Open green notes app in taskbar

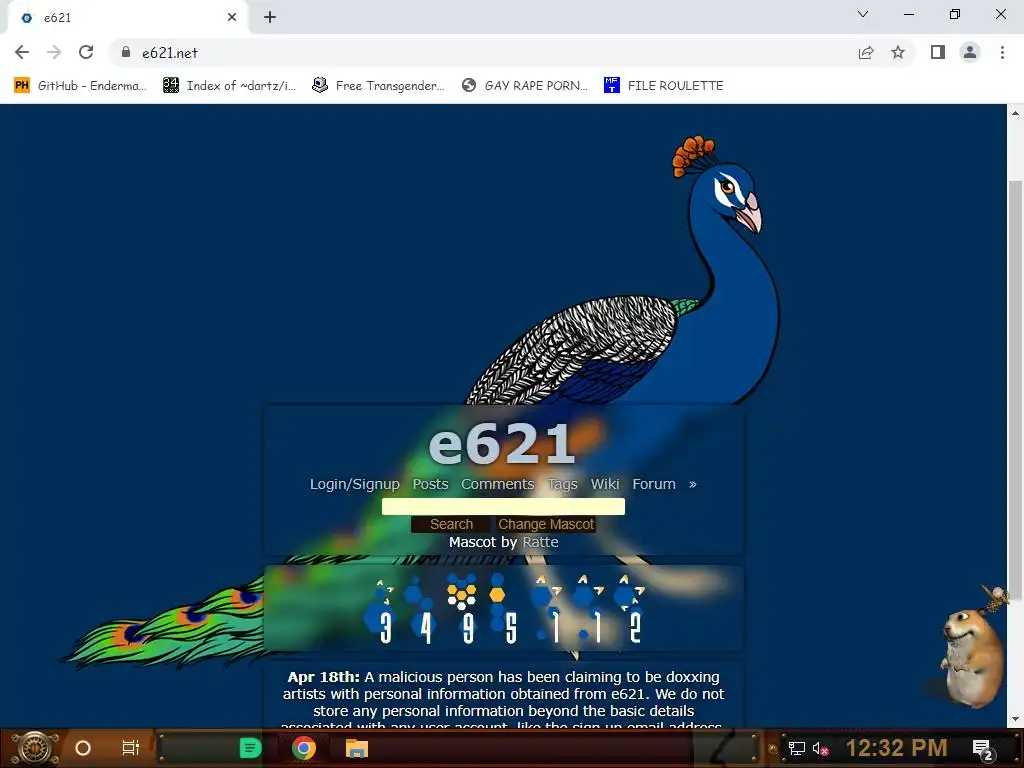coord(249,748)
